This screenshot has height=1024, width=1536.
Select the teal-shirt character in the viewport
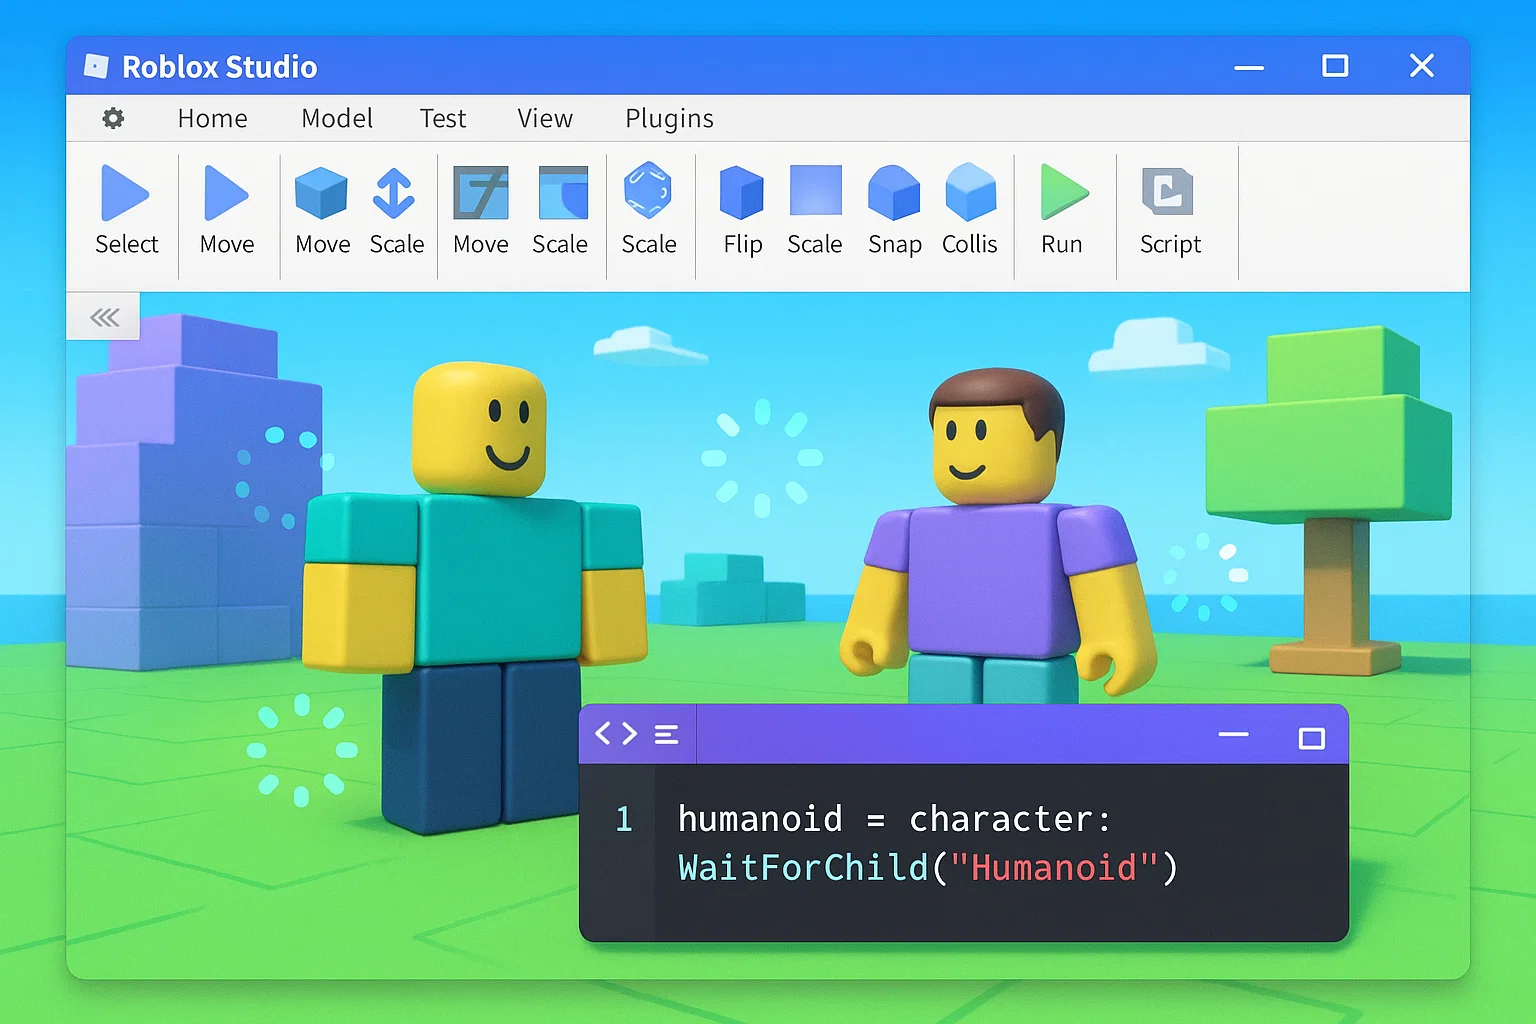coord(474,596)
